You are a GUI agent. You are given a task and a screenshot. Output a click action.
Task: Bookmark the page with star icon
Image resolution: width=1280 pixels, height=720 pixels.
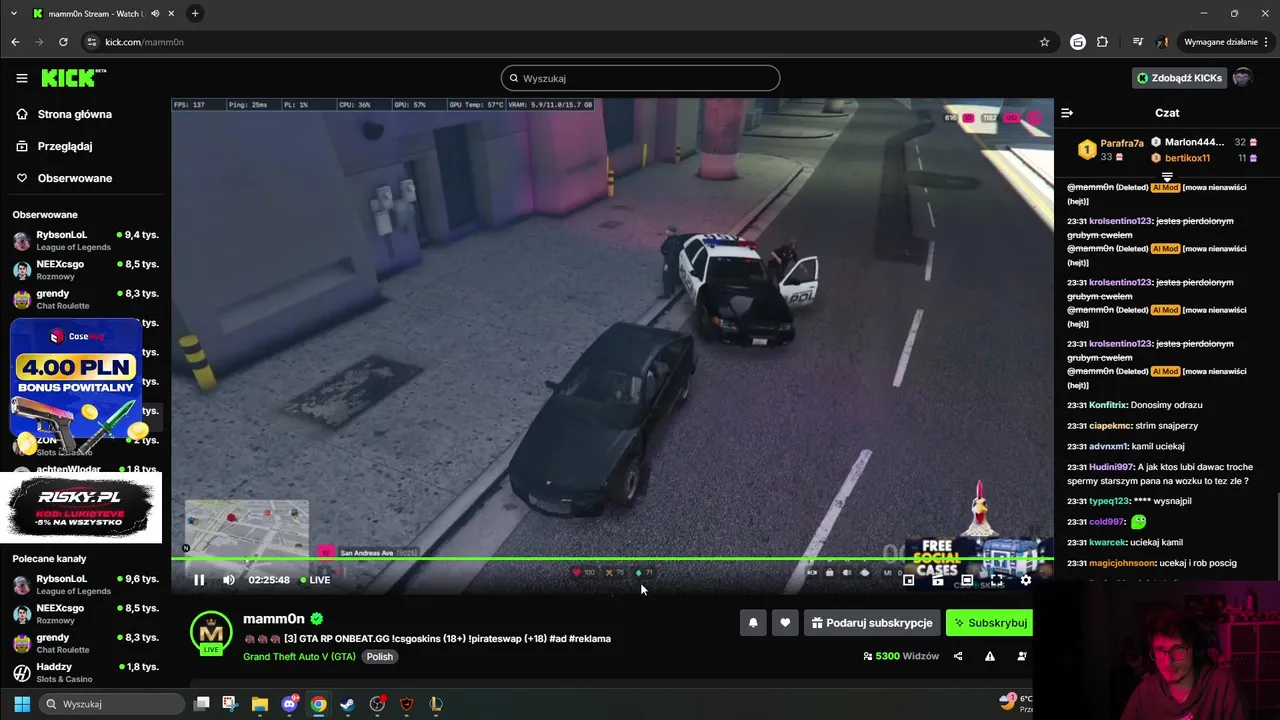click(x=1044, y=42)
